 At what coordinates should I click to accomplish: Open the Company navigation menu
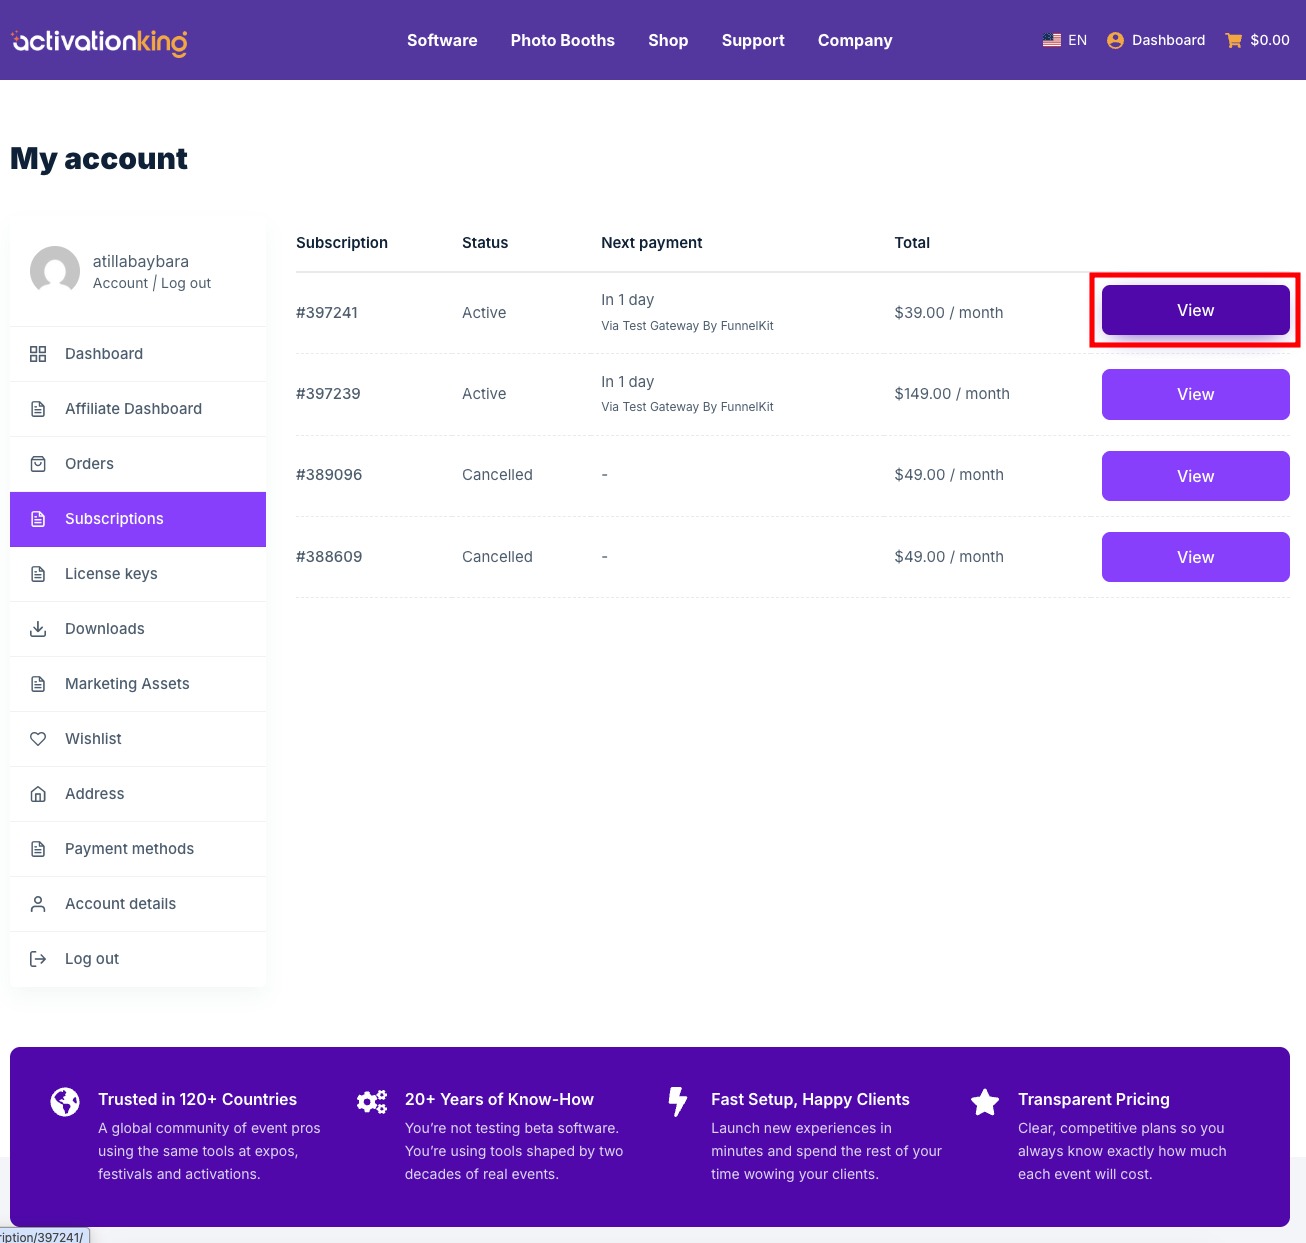coord(854,41)
